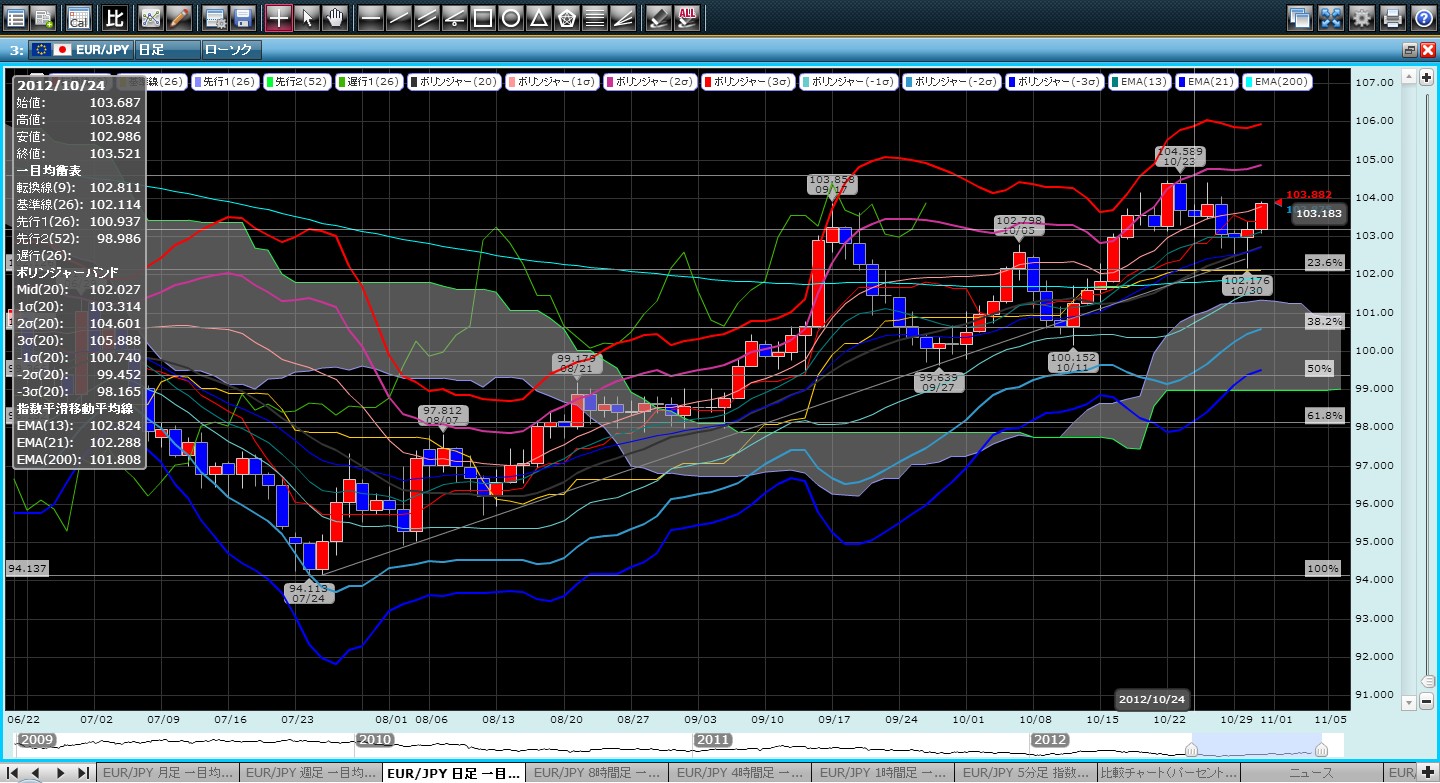Print the chart using printer icon
This screenshot has width=1440, height=783.
[x=1392, y=17]
